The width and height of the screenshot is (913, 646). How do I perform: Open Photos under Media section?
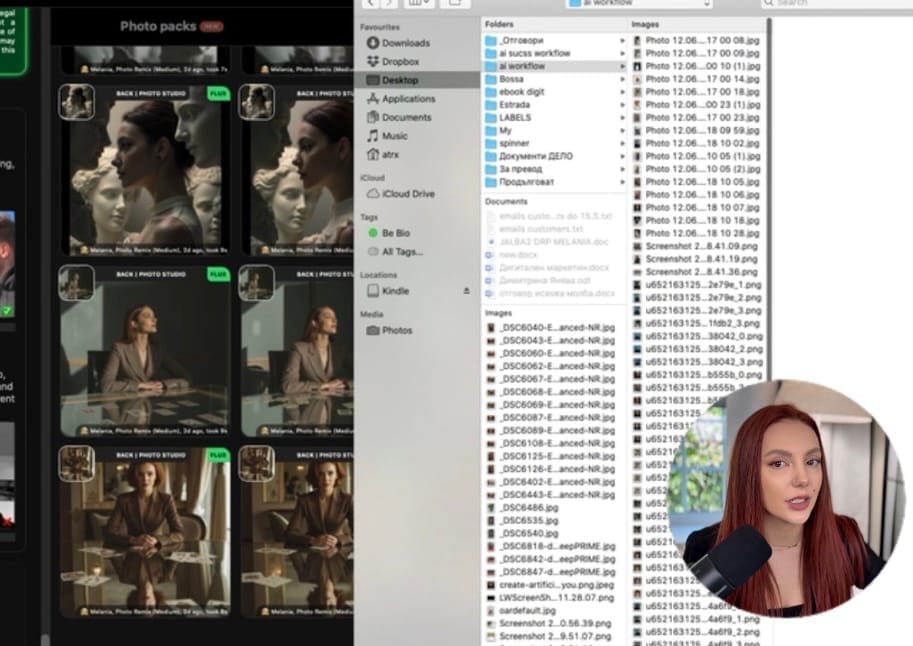pos(396,330)
